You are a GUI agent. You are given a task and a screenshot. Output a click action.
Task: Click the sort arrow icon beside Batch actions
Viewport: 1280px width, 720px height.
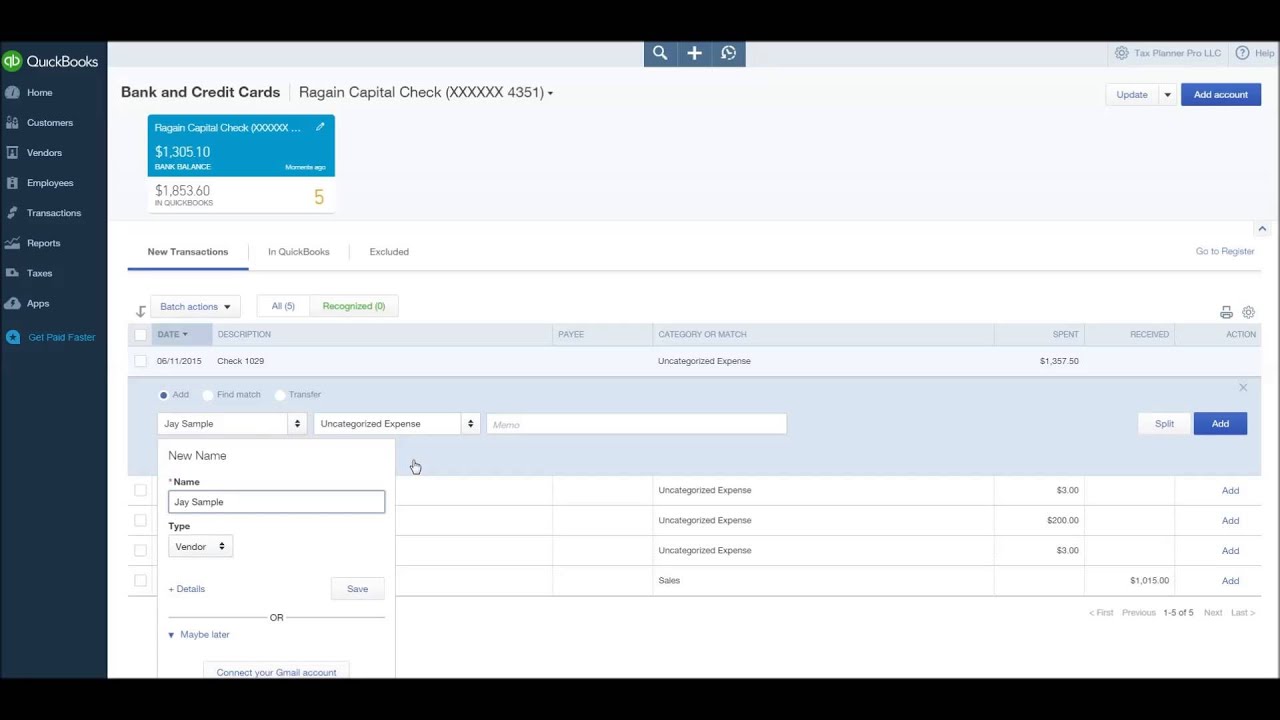(x=140, y=311)
